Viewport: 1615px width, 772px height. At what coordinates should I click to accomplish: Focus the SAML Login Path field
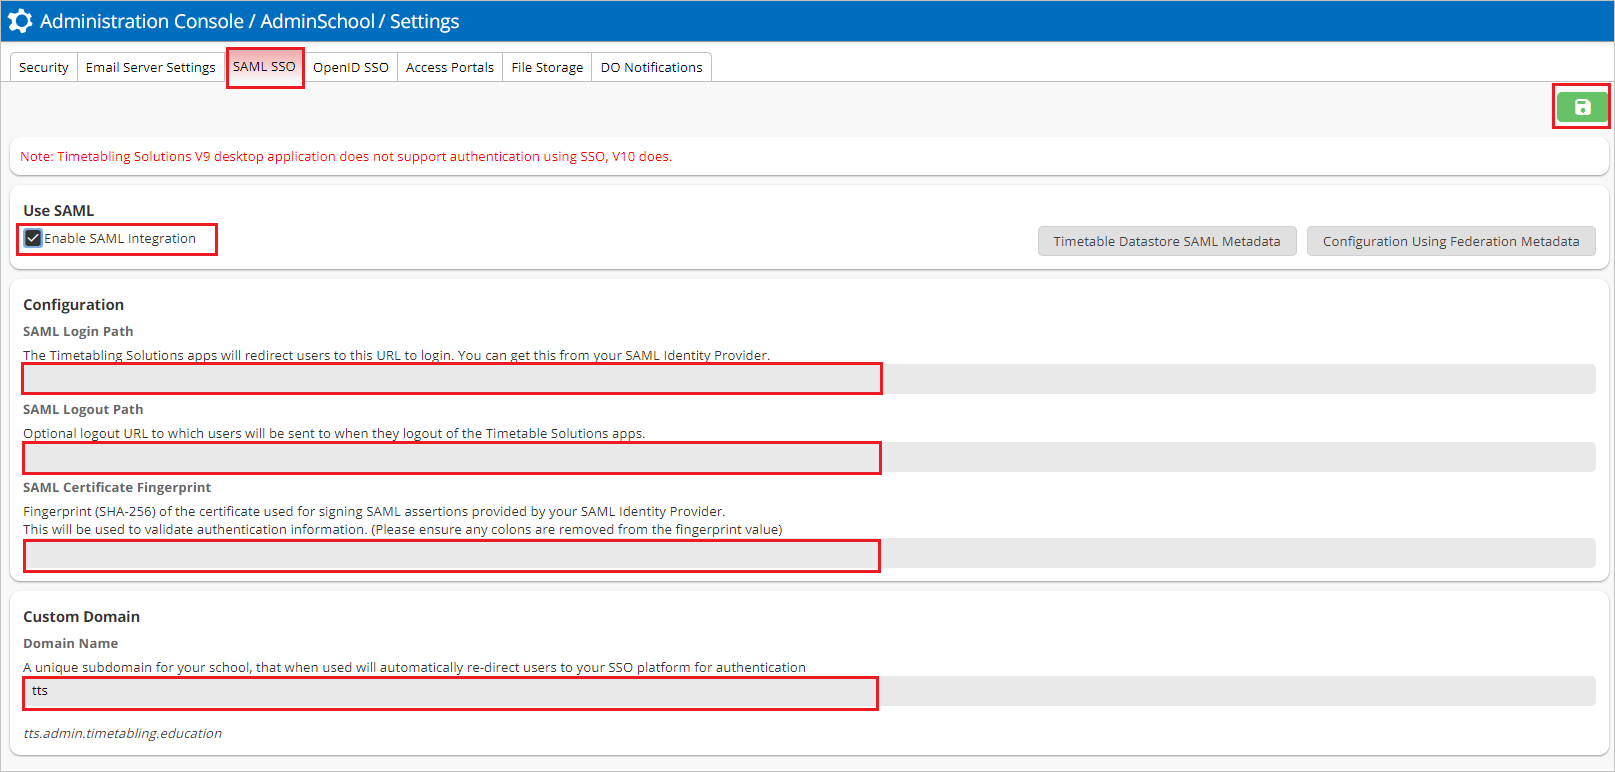click(809, 379)
